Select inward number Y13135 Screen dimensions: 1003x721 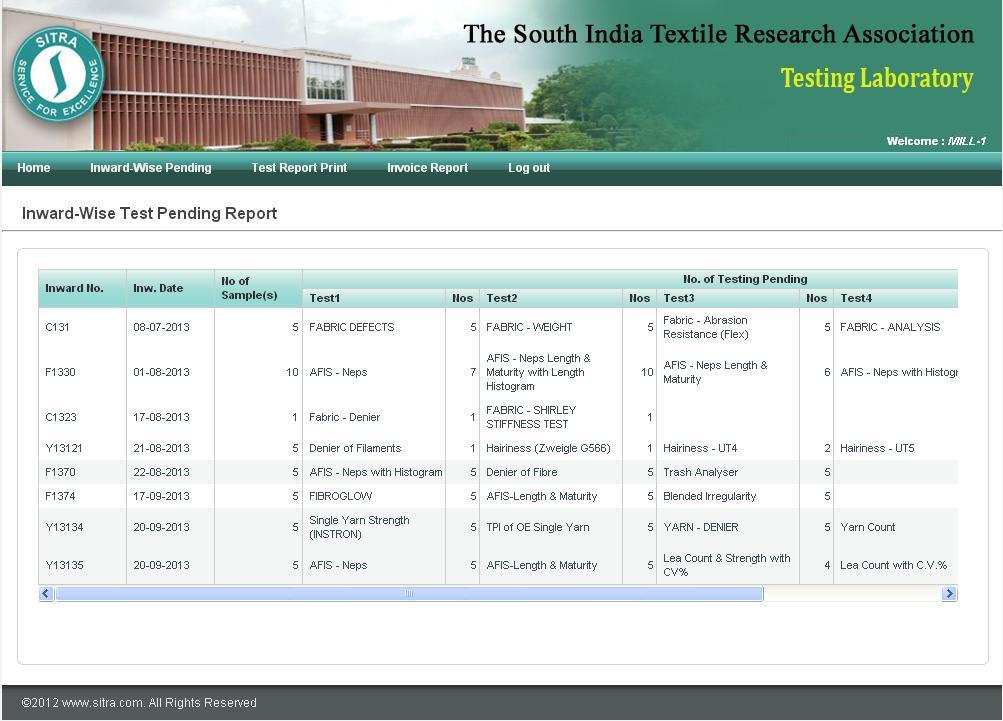click(x=65, y=565)
